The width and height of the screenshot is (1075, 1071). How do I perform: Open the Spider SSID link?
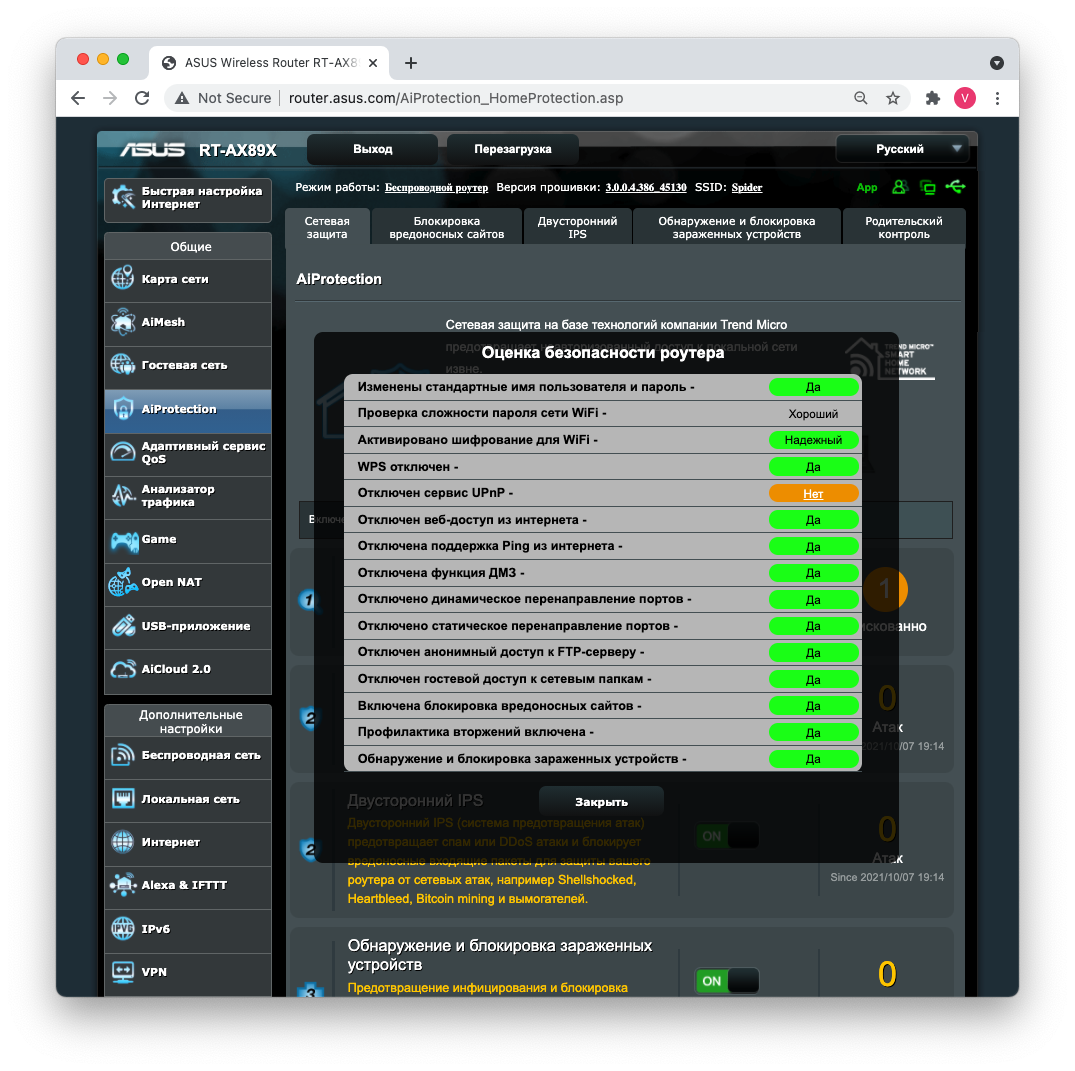(747, 187)
